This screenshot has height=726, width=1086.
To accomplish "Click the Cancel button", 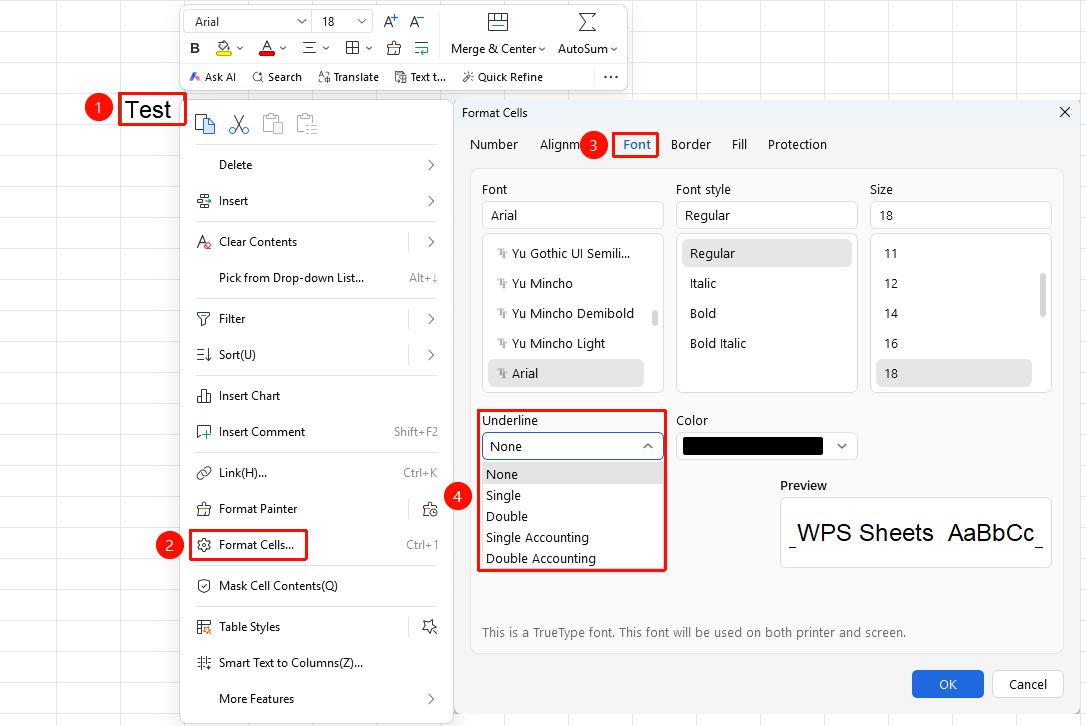I will [x=1028, y=684].
